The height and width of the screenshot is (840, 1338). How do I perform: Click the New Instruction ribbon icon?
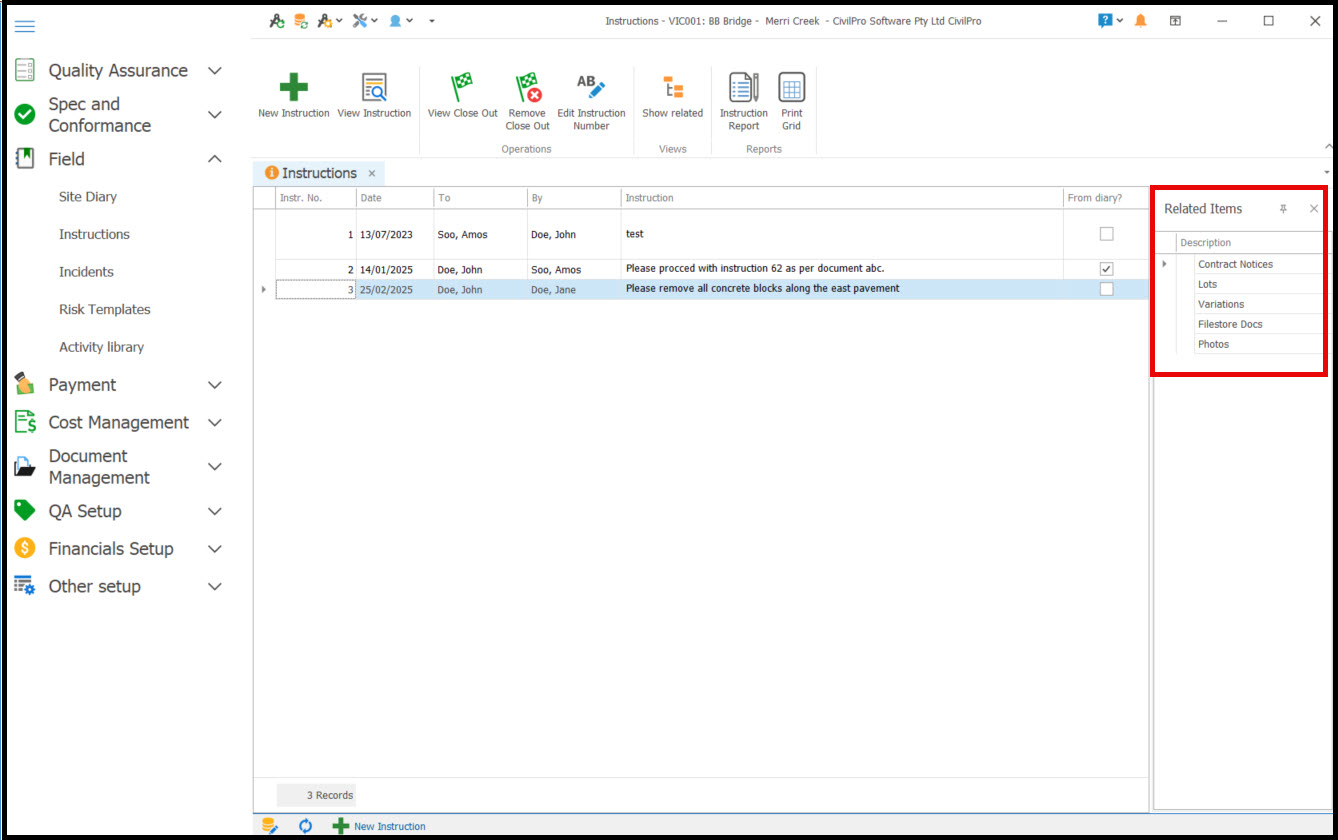pos(293,89)
